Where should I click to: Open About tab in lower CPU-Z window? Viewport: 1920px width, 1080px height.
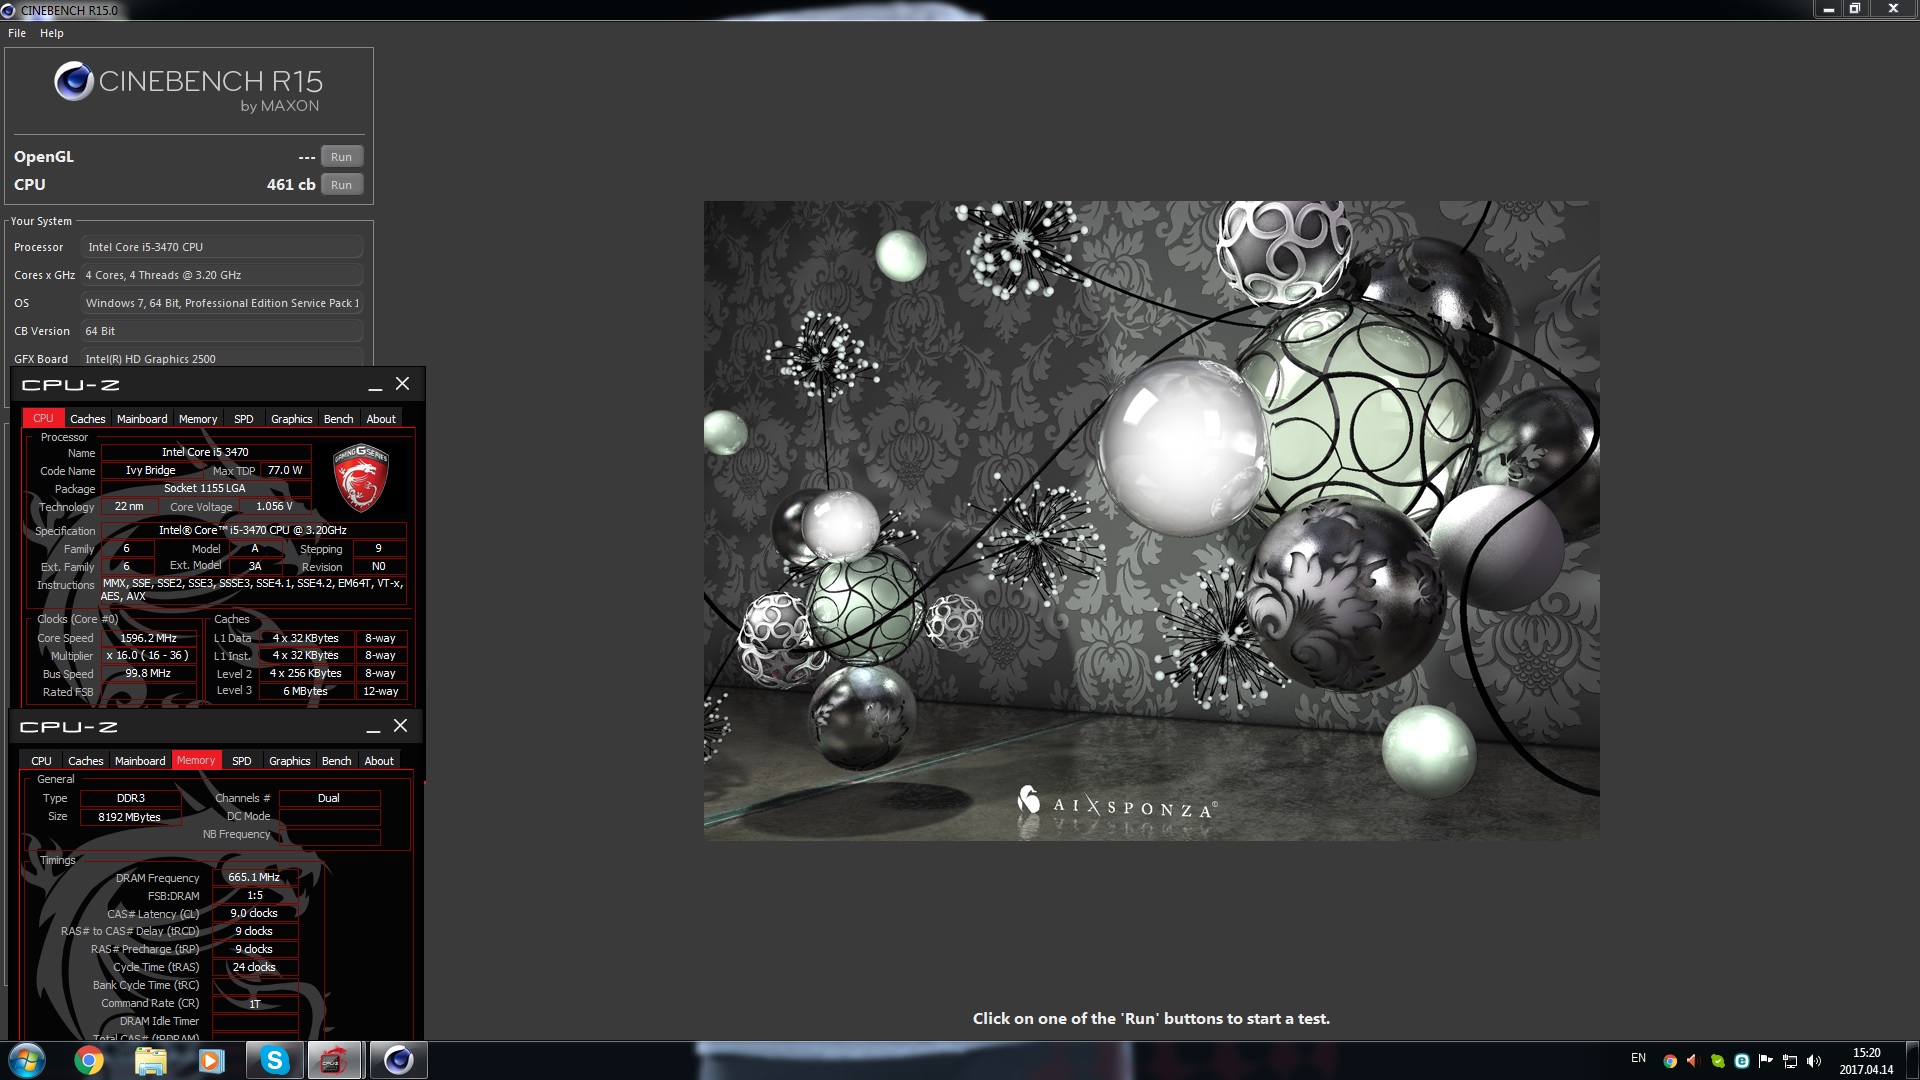tap(379, 761)
